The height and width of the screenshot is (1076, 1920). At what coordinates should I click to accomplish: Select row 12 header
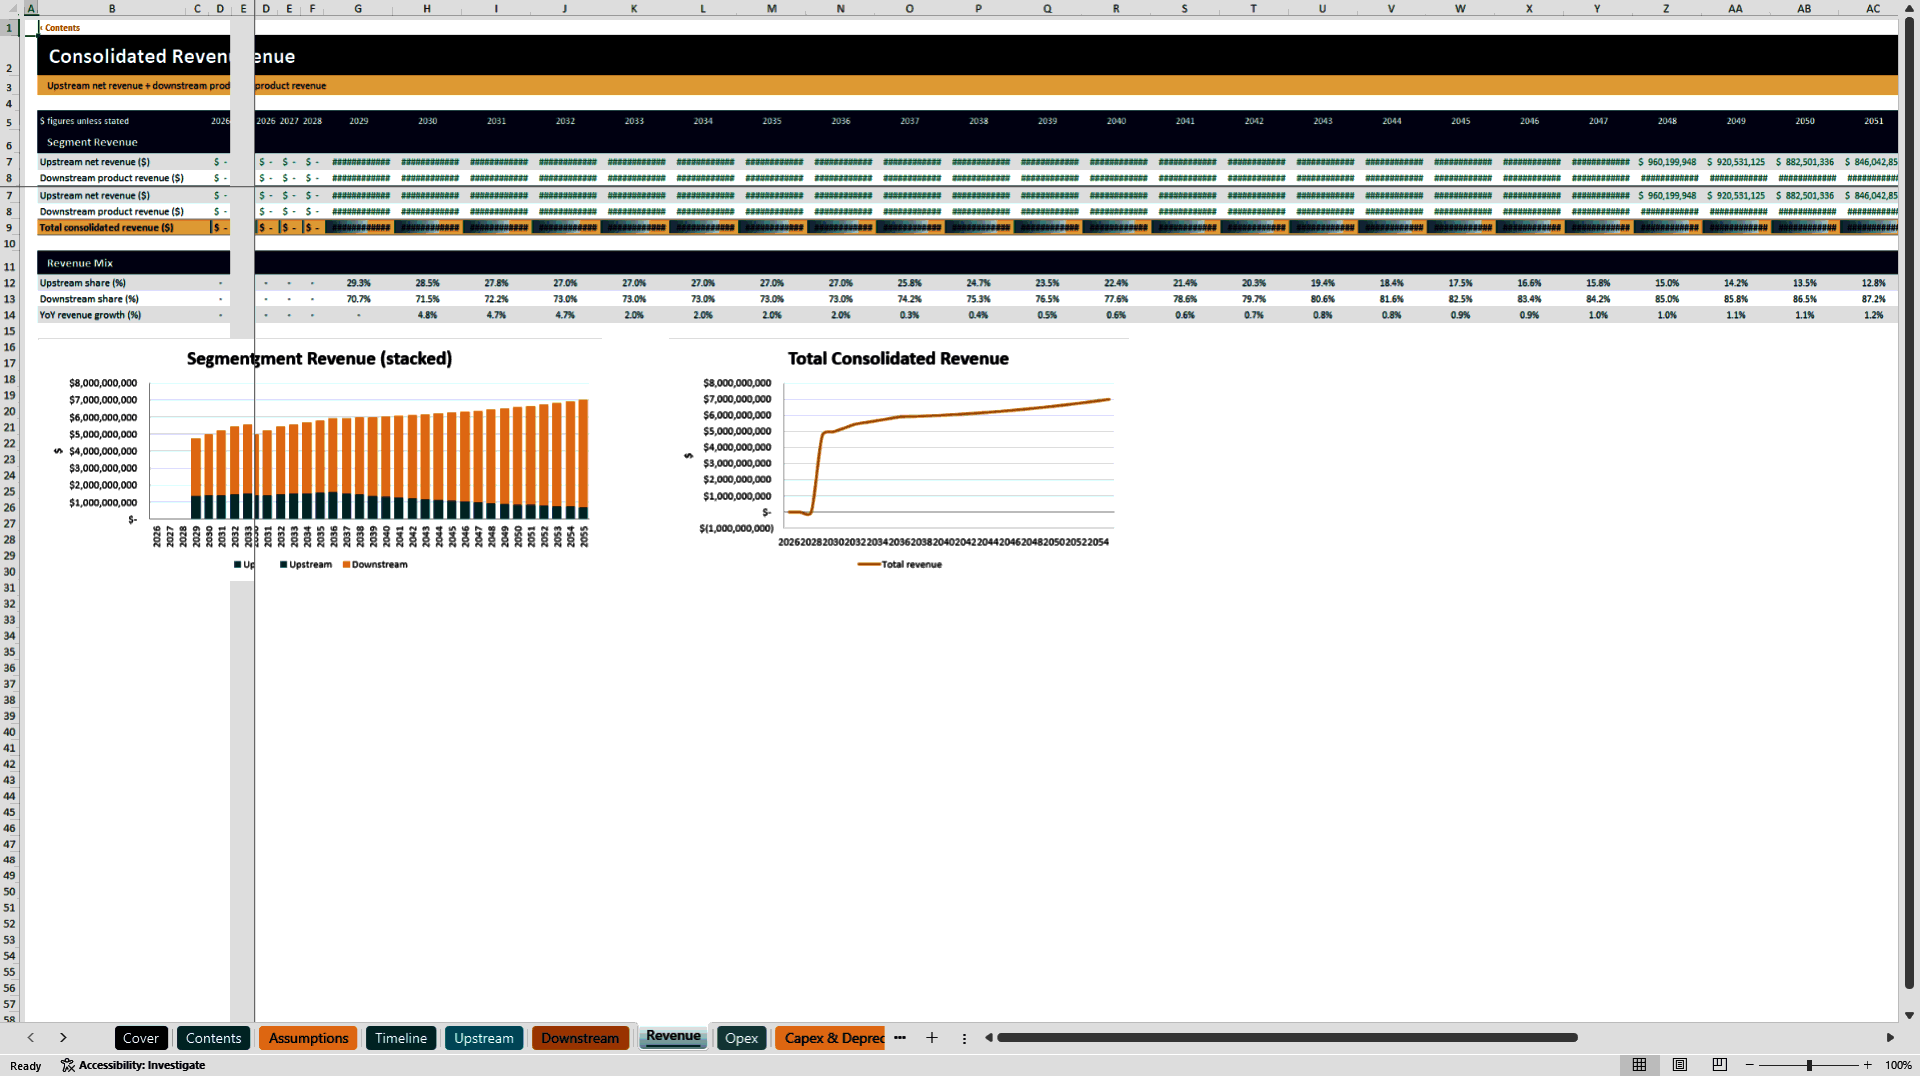(10, 283)
